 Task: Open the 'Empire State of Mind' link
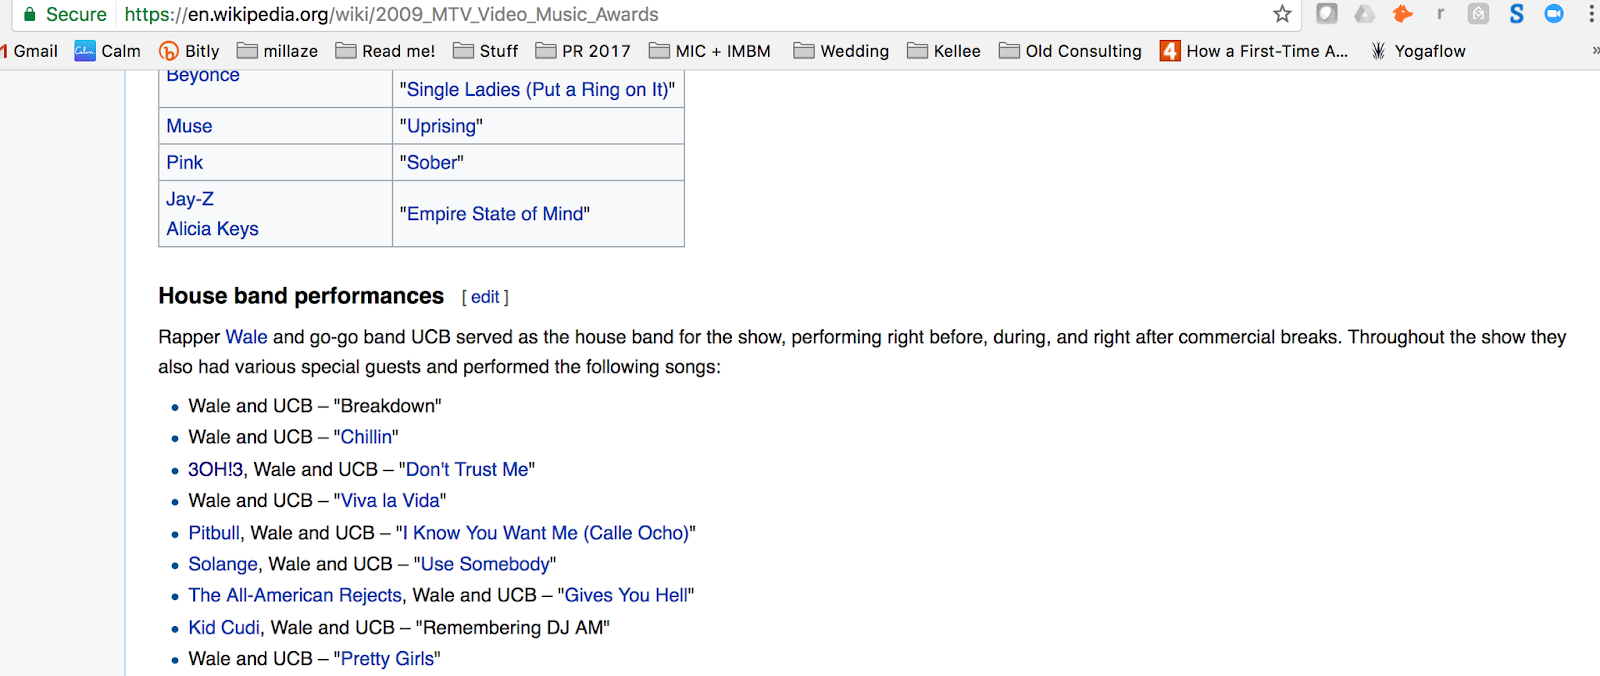[x=495, y=214]
